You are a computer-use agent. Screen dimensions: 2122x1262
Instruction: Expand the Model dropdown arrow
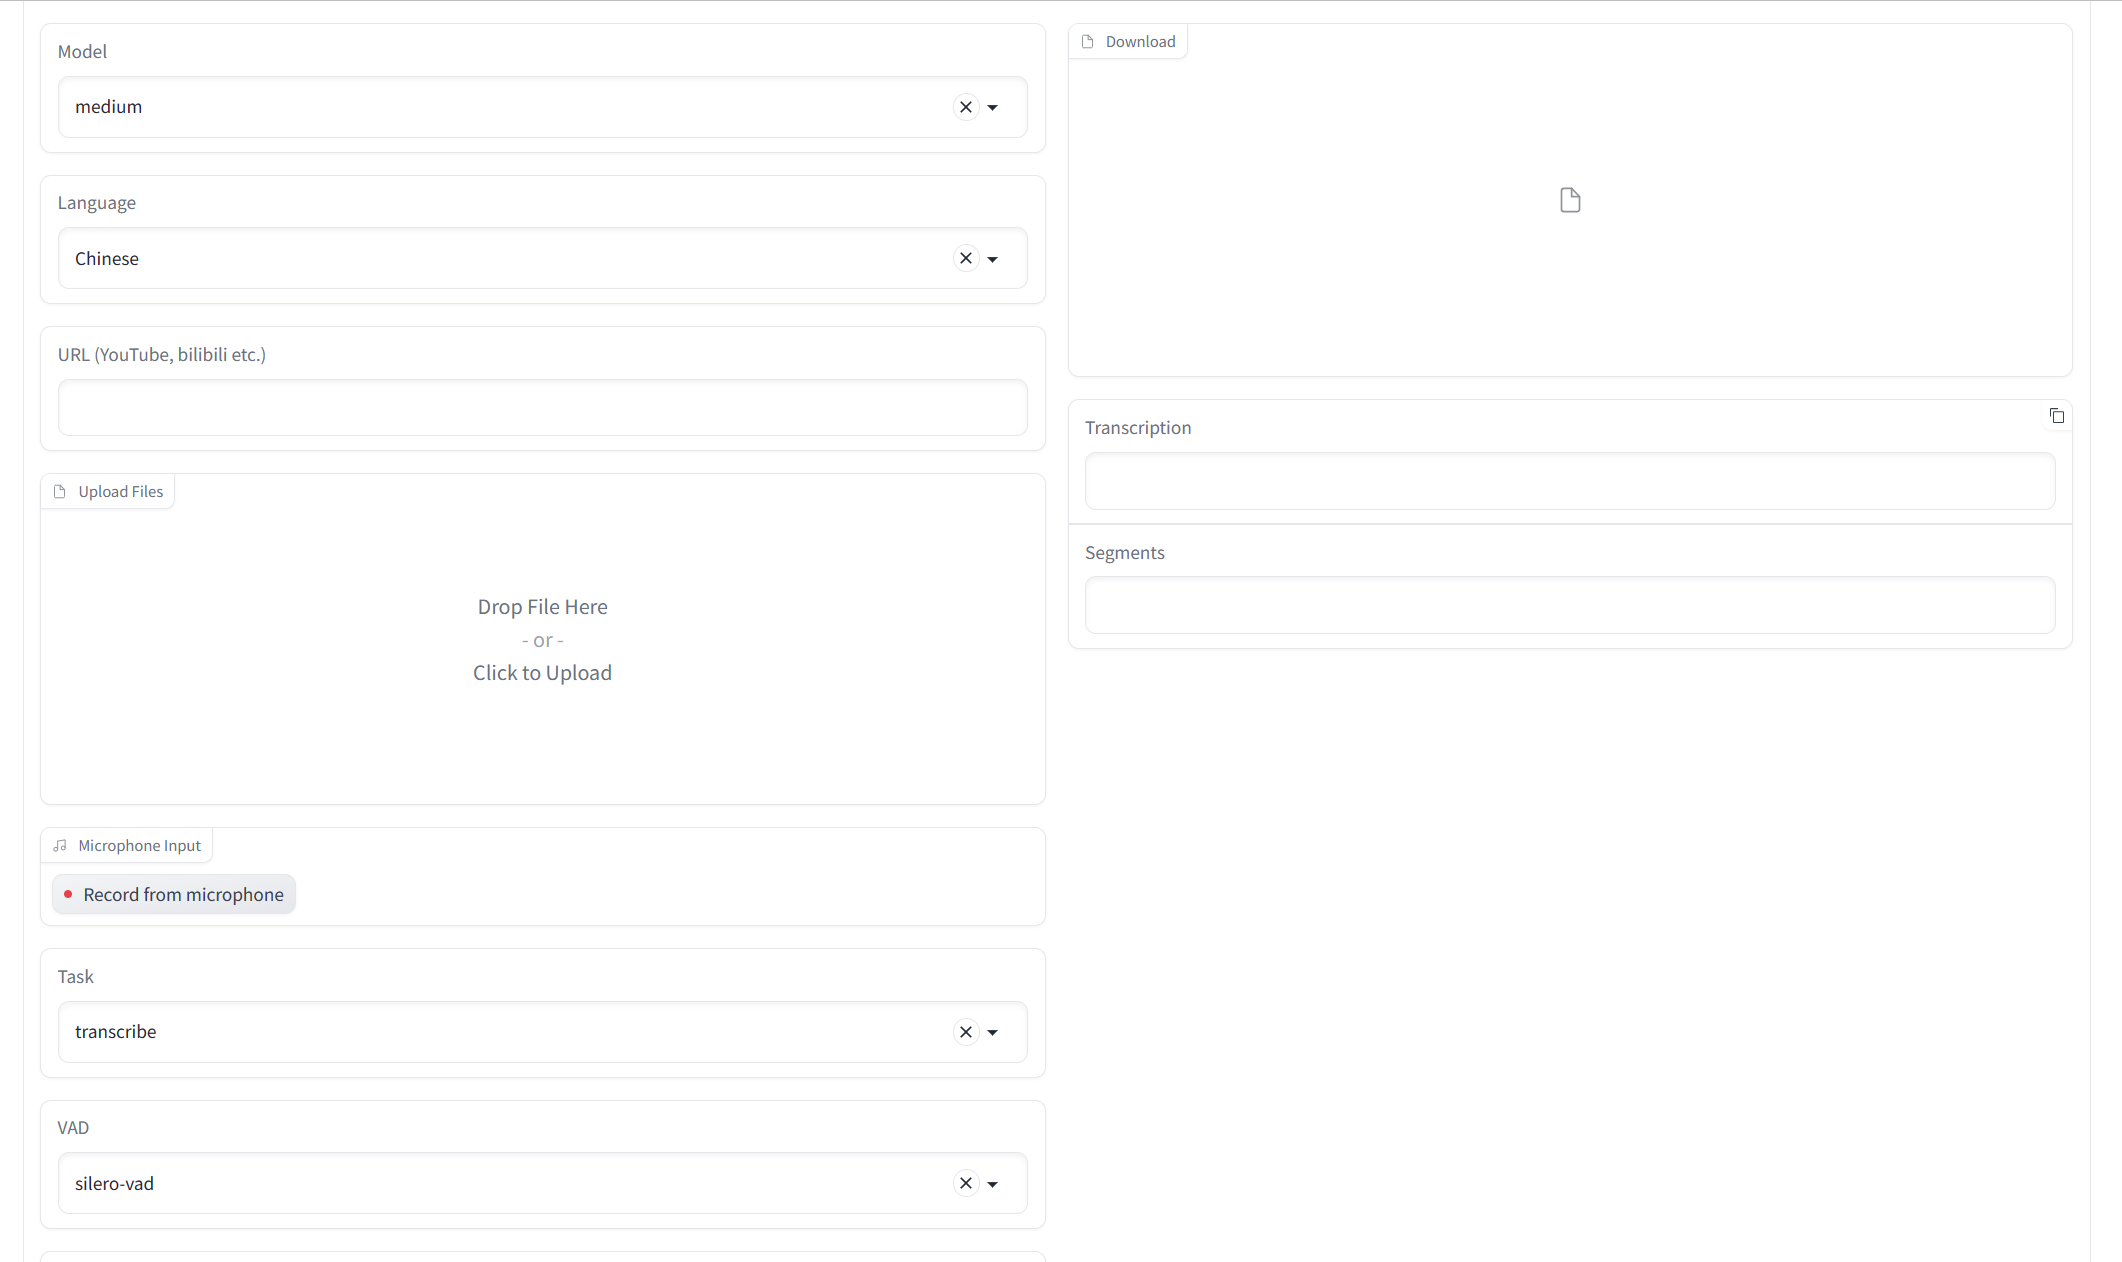pos(993,107)
